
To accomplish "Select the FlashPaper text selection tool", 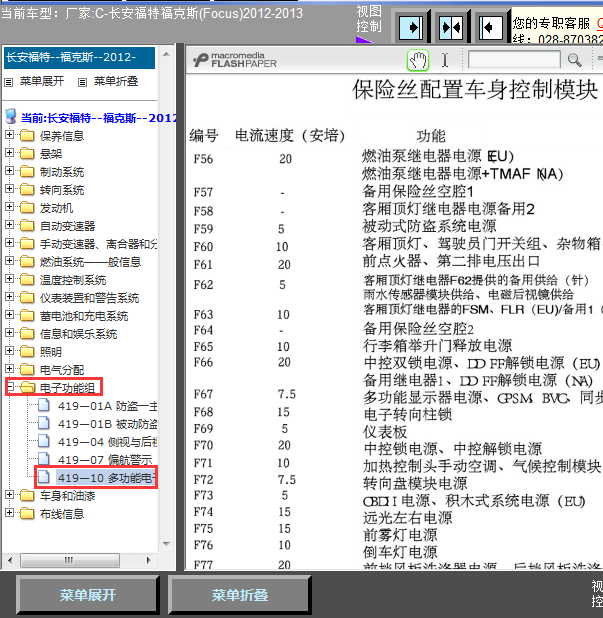I will click(x=445, y=61).
